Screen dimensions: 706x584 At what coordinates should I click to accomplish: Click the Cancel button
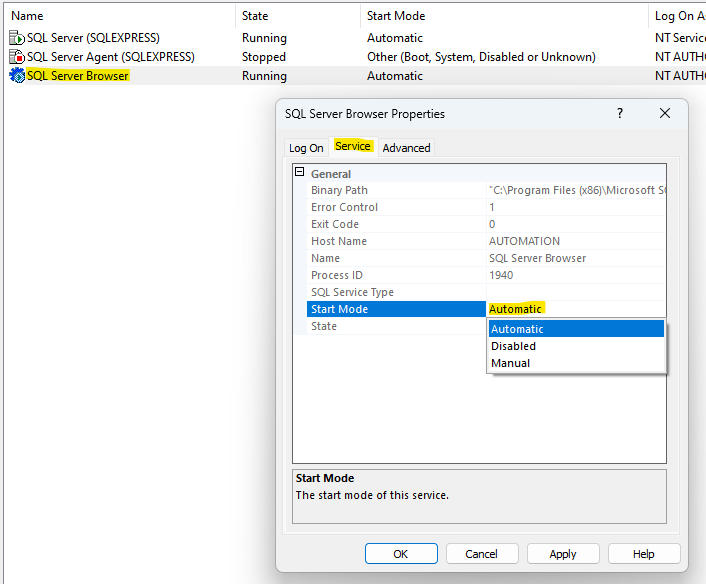coord(482,554)
